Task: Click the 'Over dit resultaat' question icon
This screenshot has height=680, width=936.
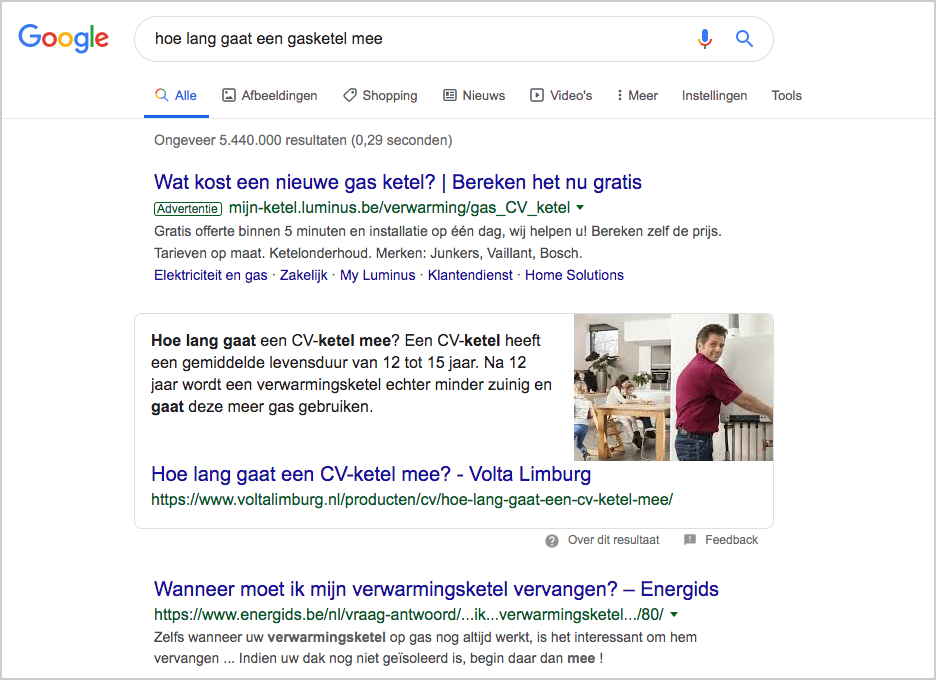Action: point(552,540)
